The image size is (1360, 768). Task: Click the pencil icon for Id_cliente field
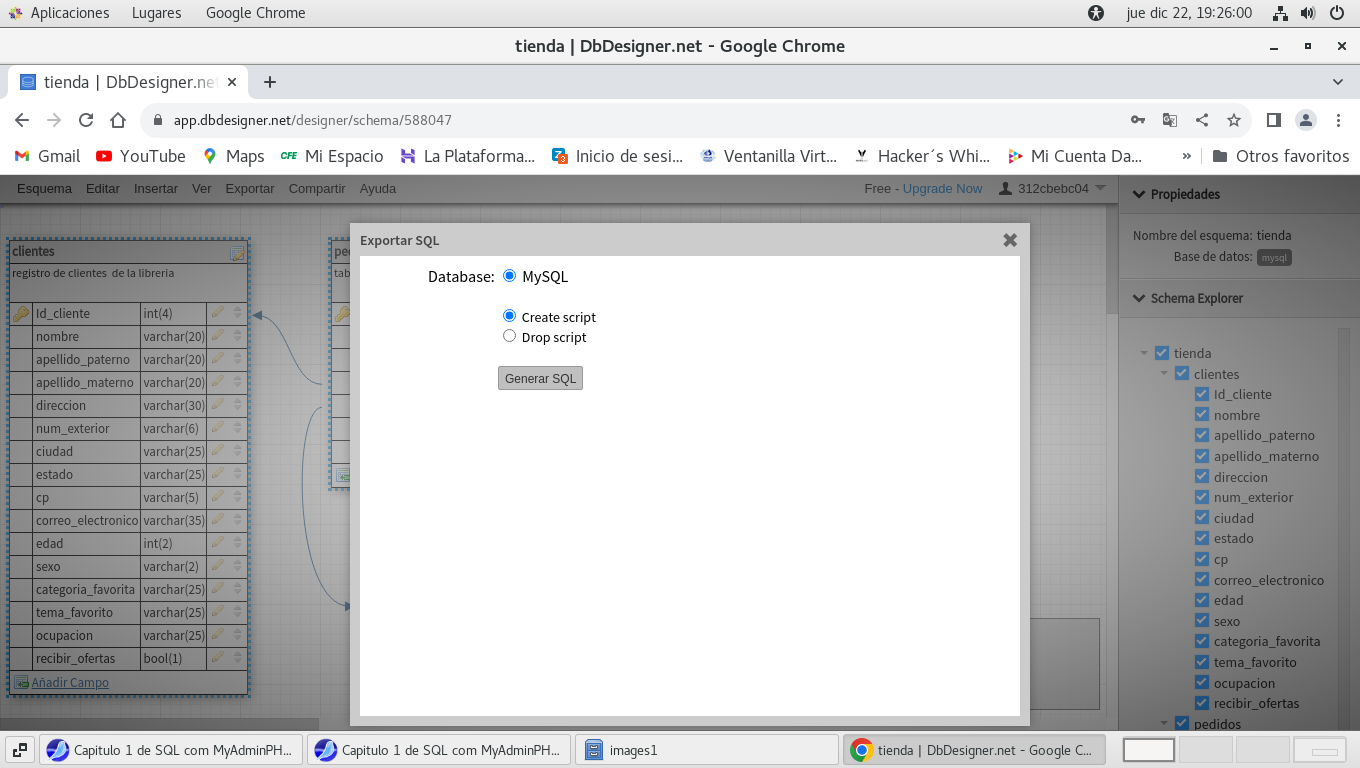217,313
